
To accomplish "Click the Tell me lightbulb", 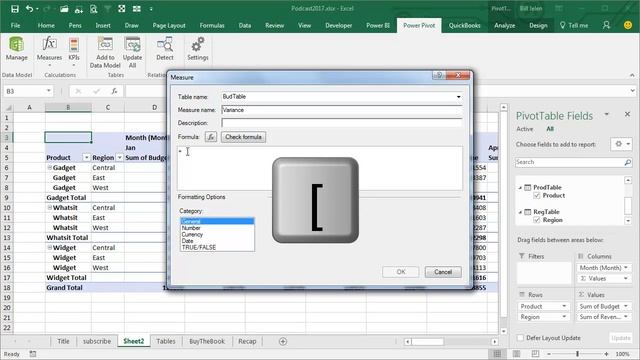I will pyautogui.click(x=562, y=25).
